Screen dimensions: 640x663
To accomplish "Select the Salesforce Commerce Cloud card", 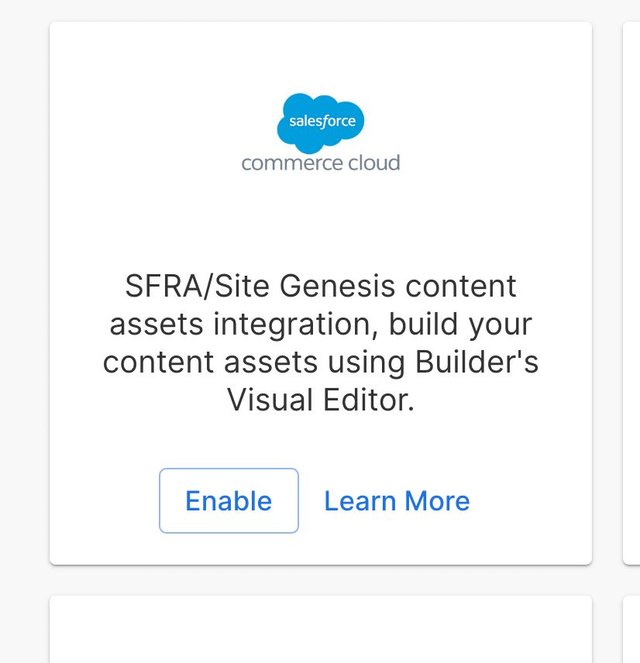I will 320,293.
